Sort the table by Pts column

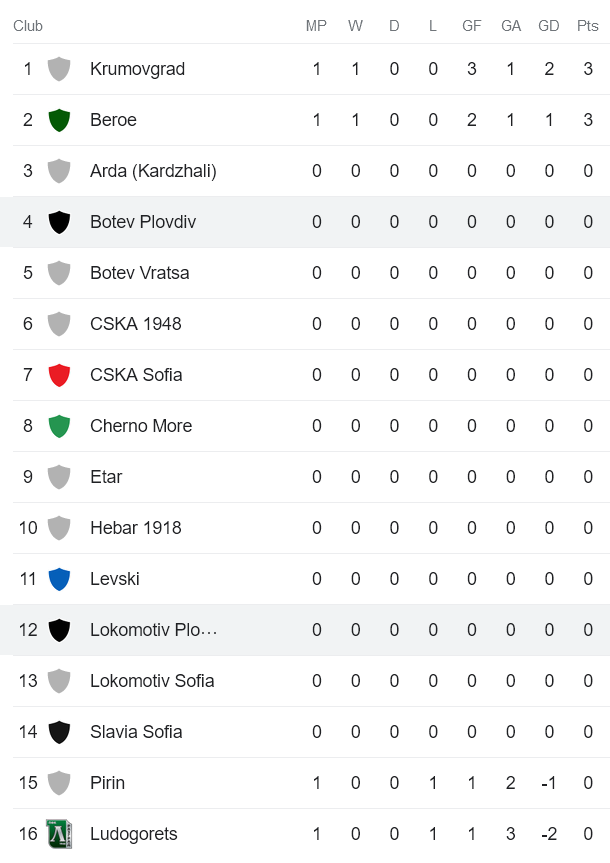(588, 26)
